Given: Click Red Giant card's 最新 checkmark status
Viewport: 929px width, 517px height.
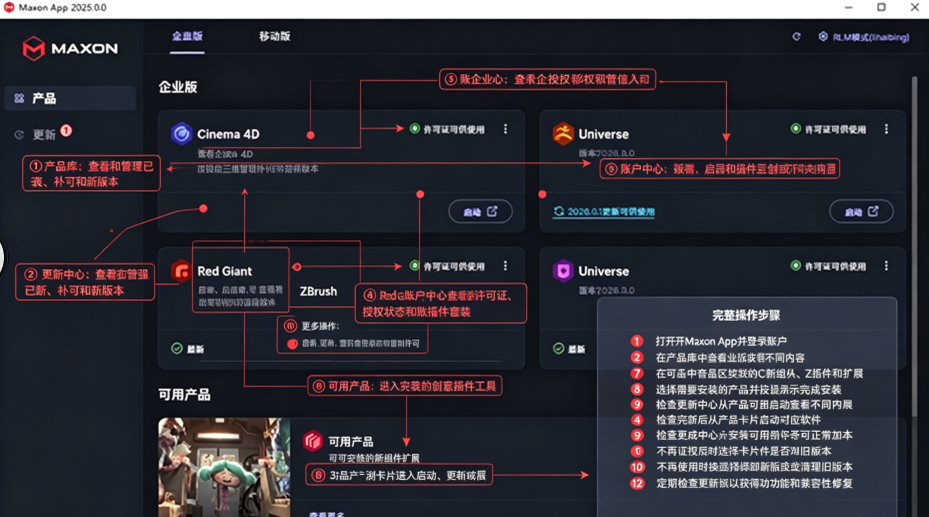Looking at the screenshot, I should [187, 349].
